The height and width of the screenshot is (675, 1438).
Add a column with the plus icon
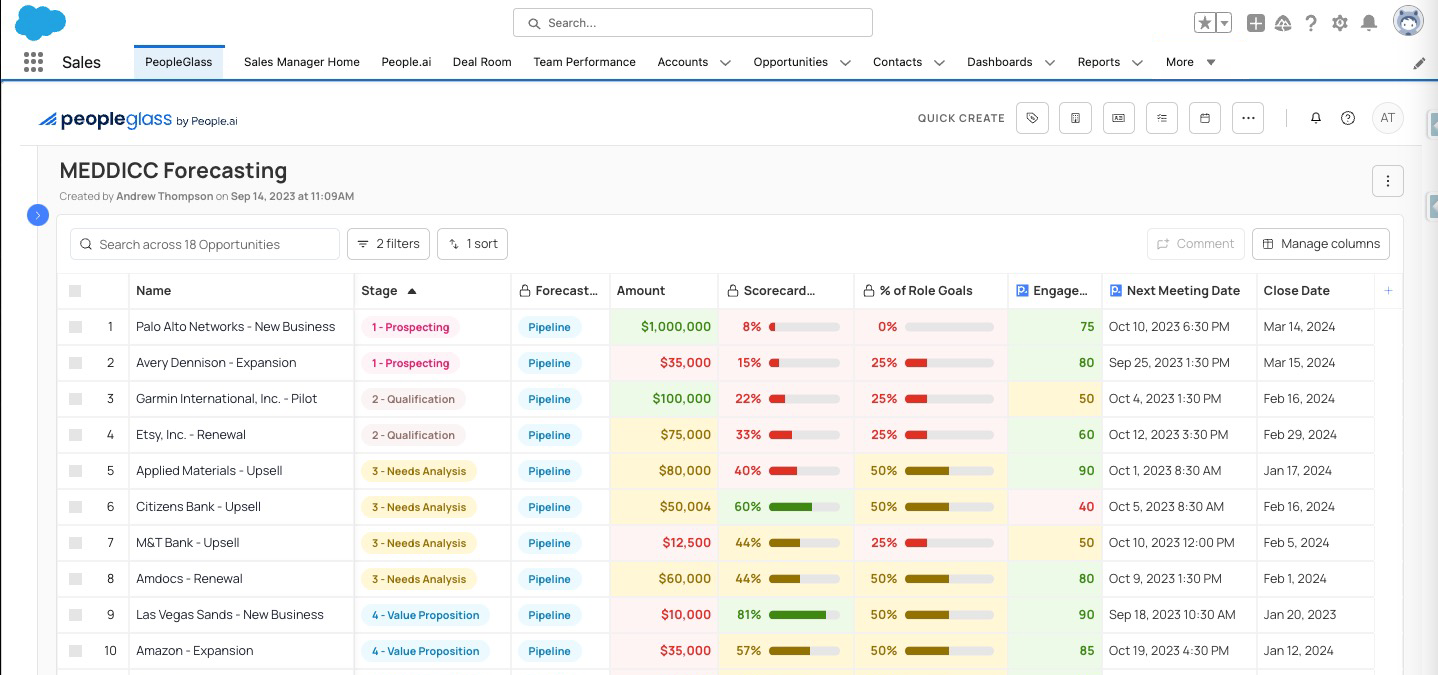coord(1388,291)
